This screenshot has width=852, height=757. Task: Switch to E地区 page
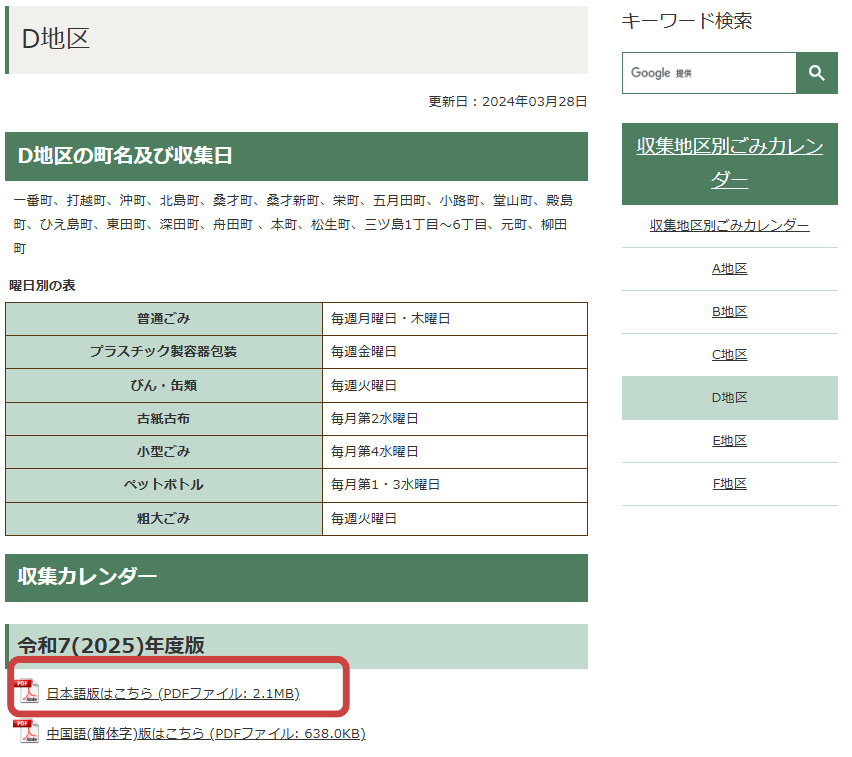(x=729, y=441)
